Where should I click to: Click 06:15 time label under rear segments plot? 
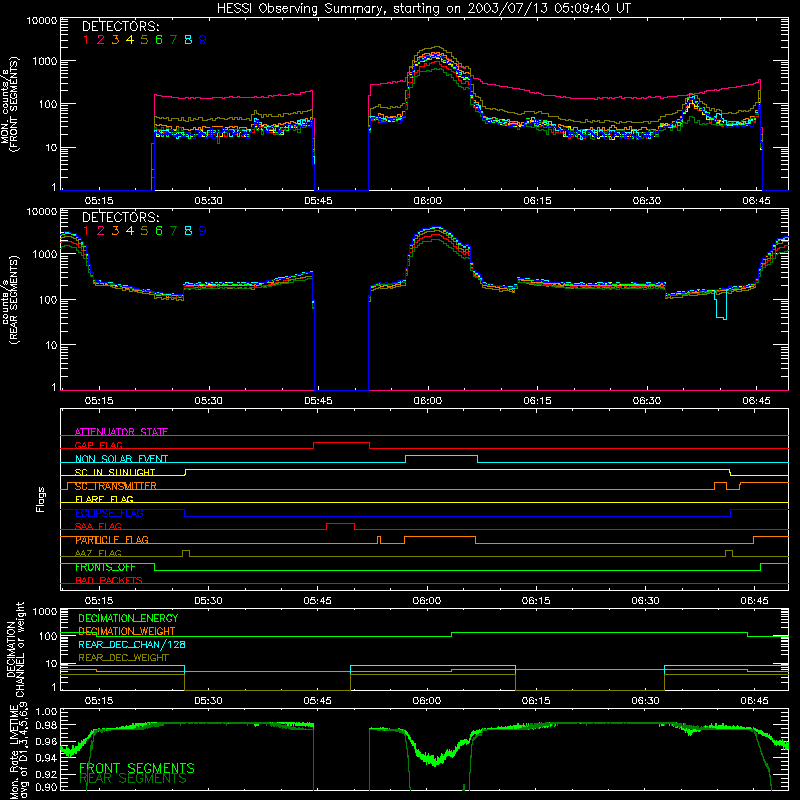537,401
